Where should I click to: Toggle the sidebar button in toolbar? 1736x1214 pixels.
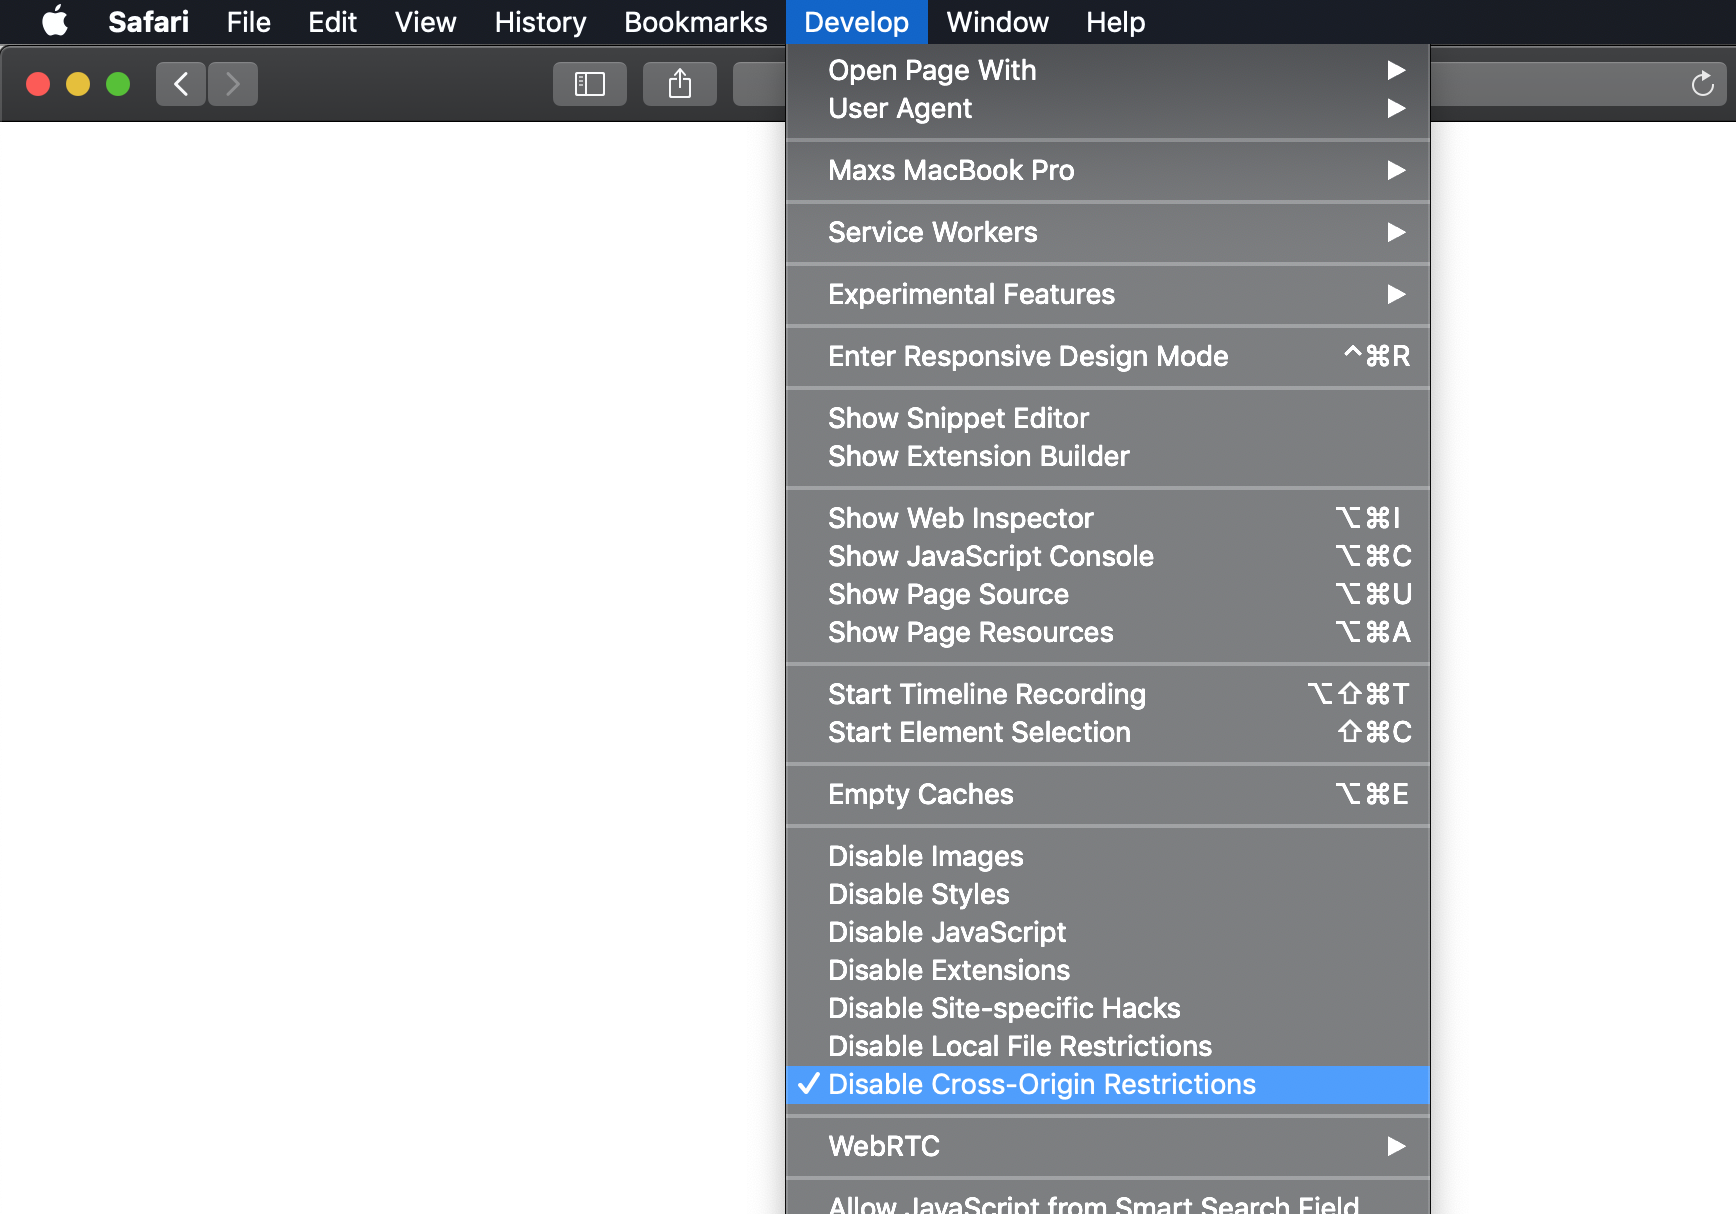coord(590,84)
